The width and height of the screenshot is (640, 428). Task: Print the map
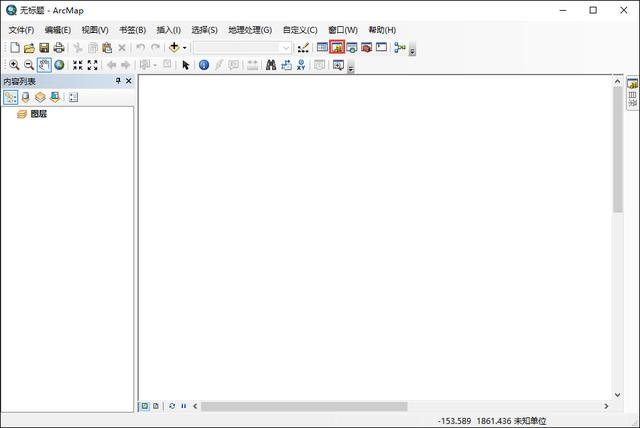[x=59, y=48]
